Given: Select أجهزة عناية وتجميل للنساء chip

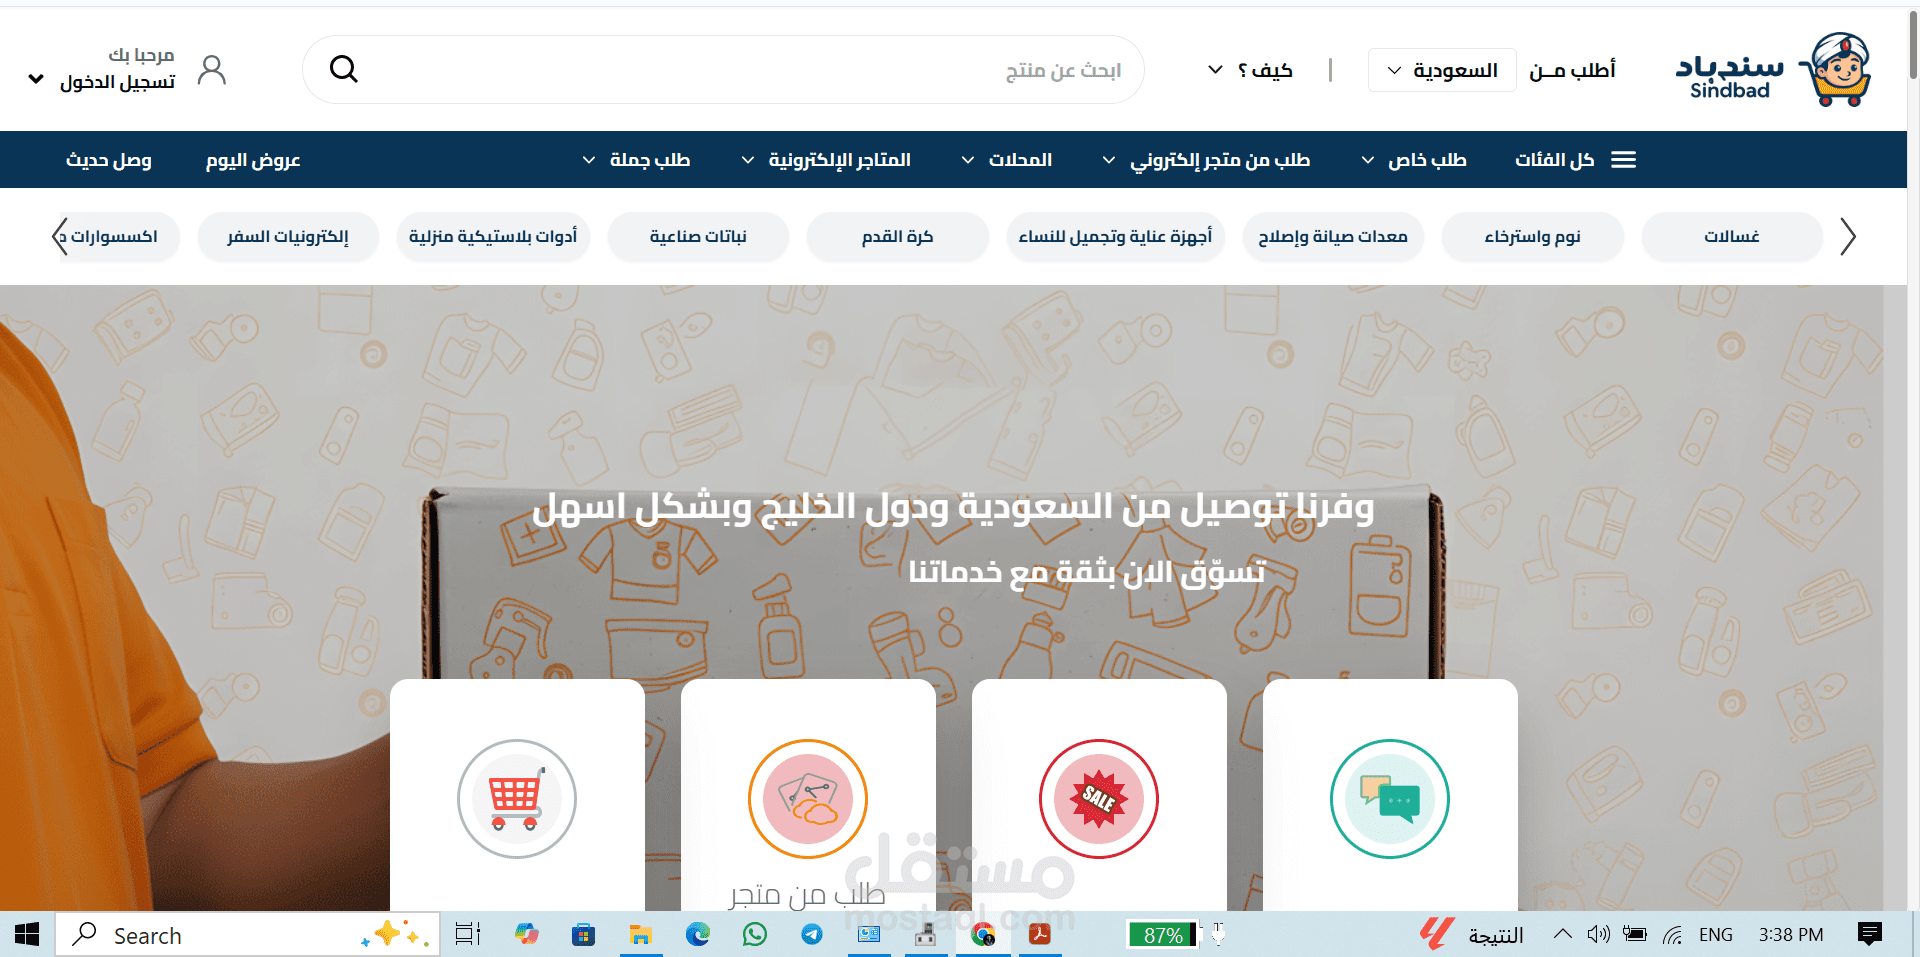Looking at the screenshot, I should [1115, 237].
